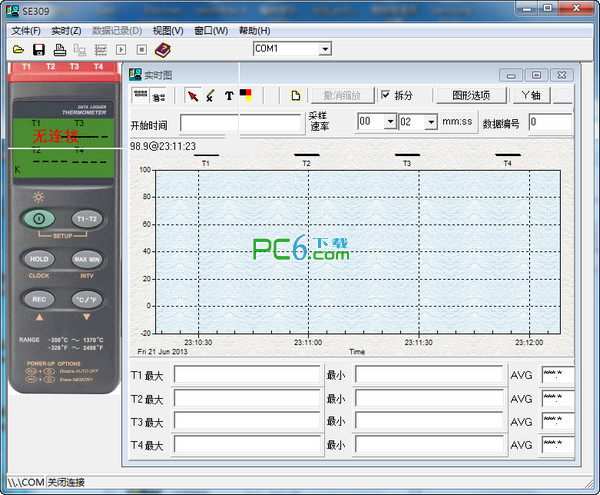Print using the printer toolbar icon

pos(59,50)
